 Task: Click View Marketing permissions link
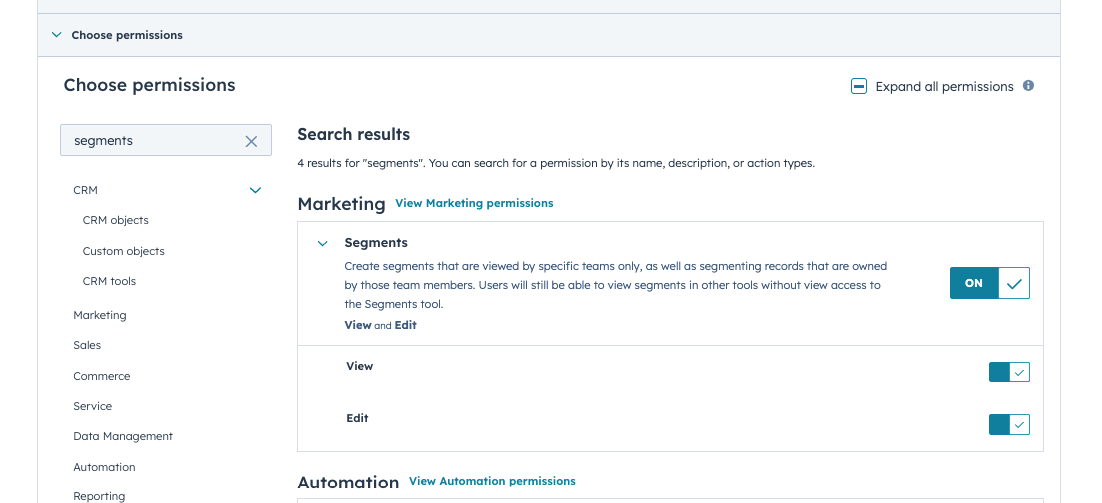[474, 203]
